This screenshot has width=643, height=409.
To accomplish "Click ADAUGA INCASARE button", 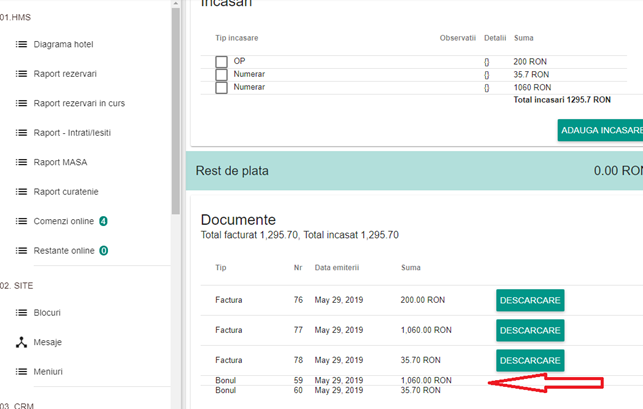I will [x=600, y=130].
